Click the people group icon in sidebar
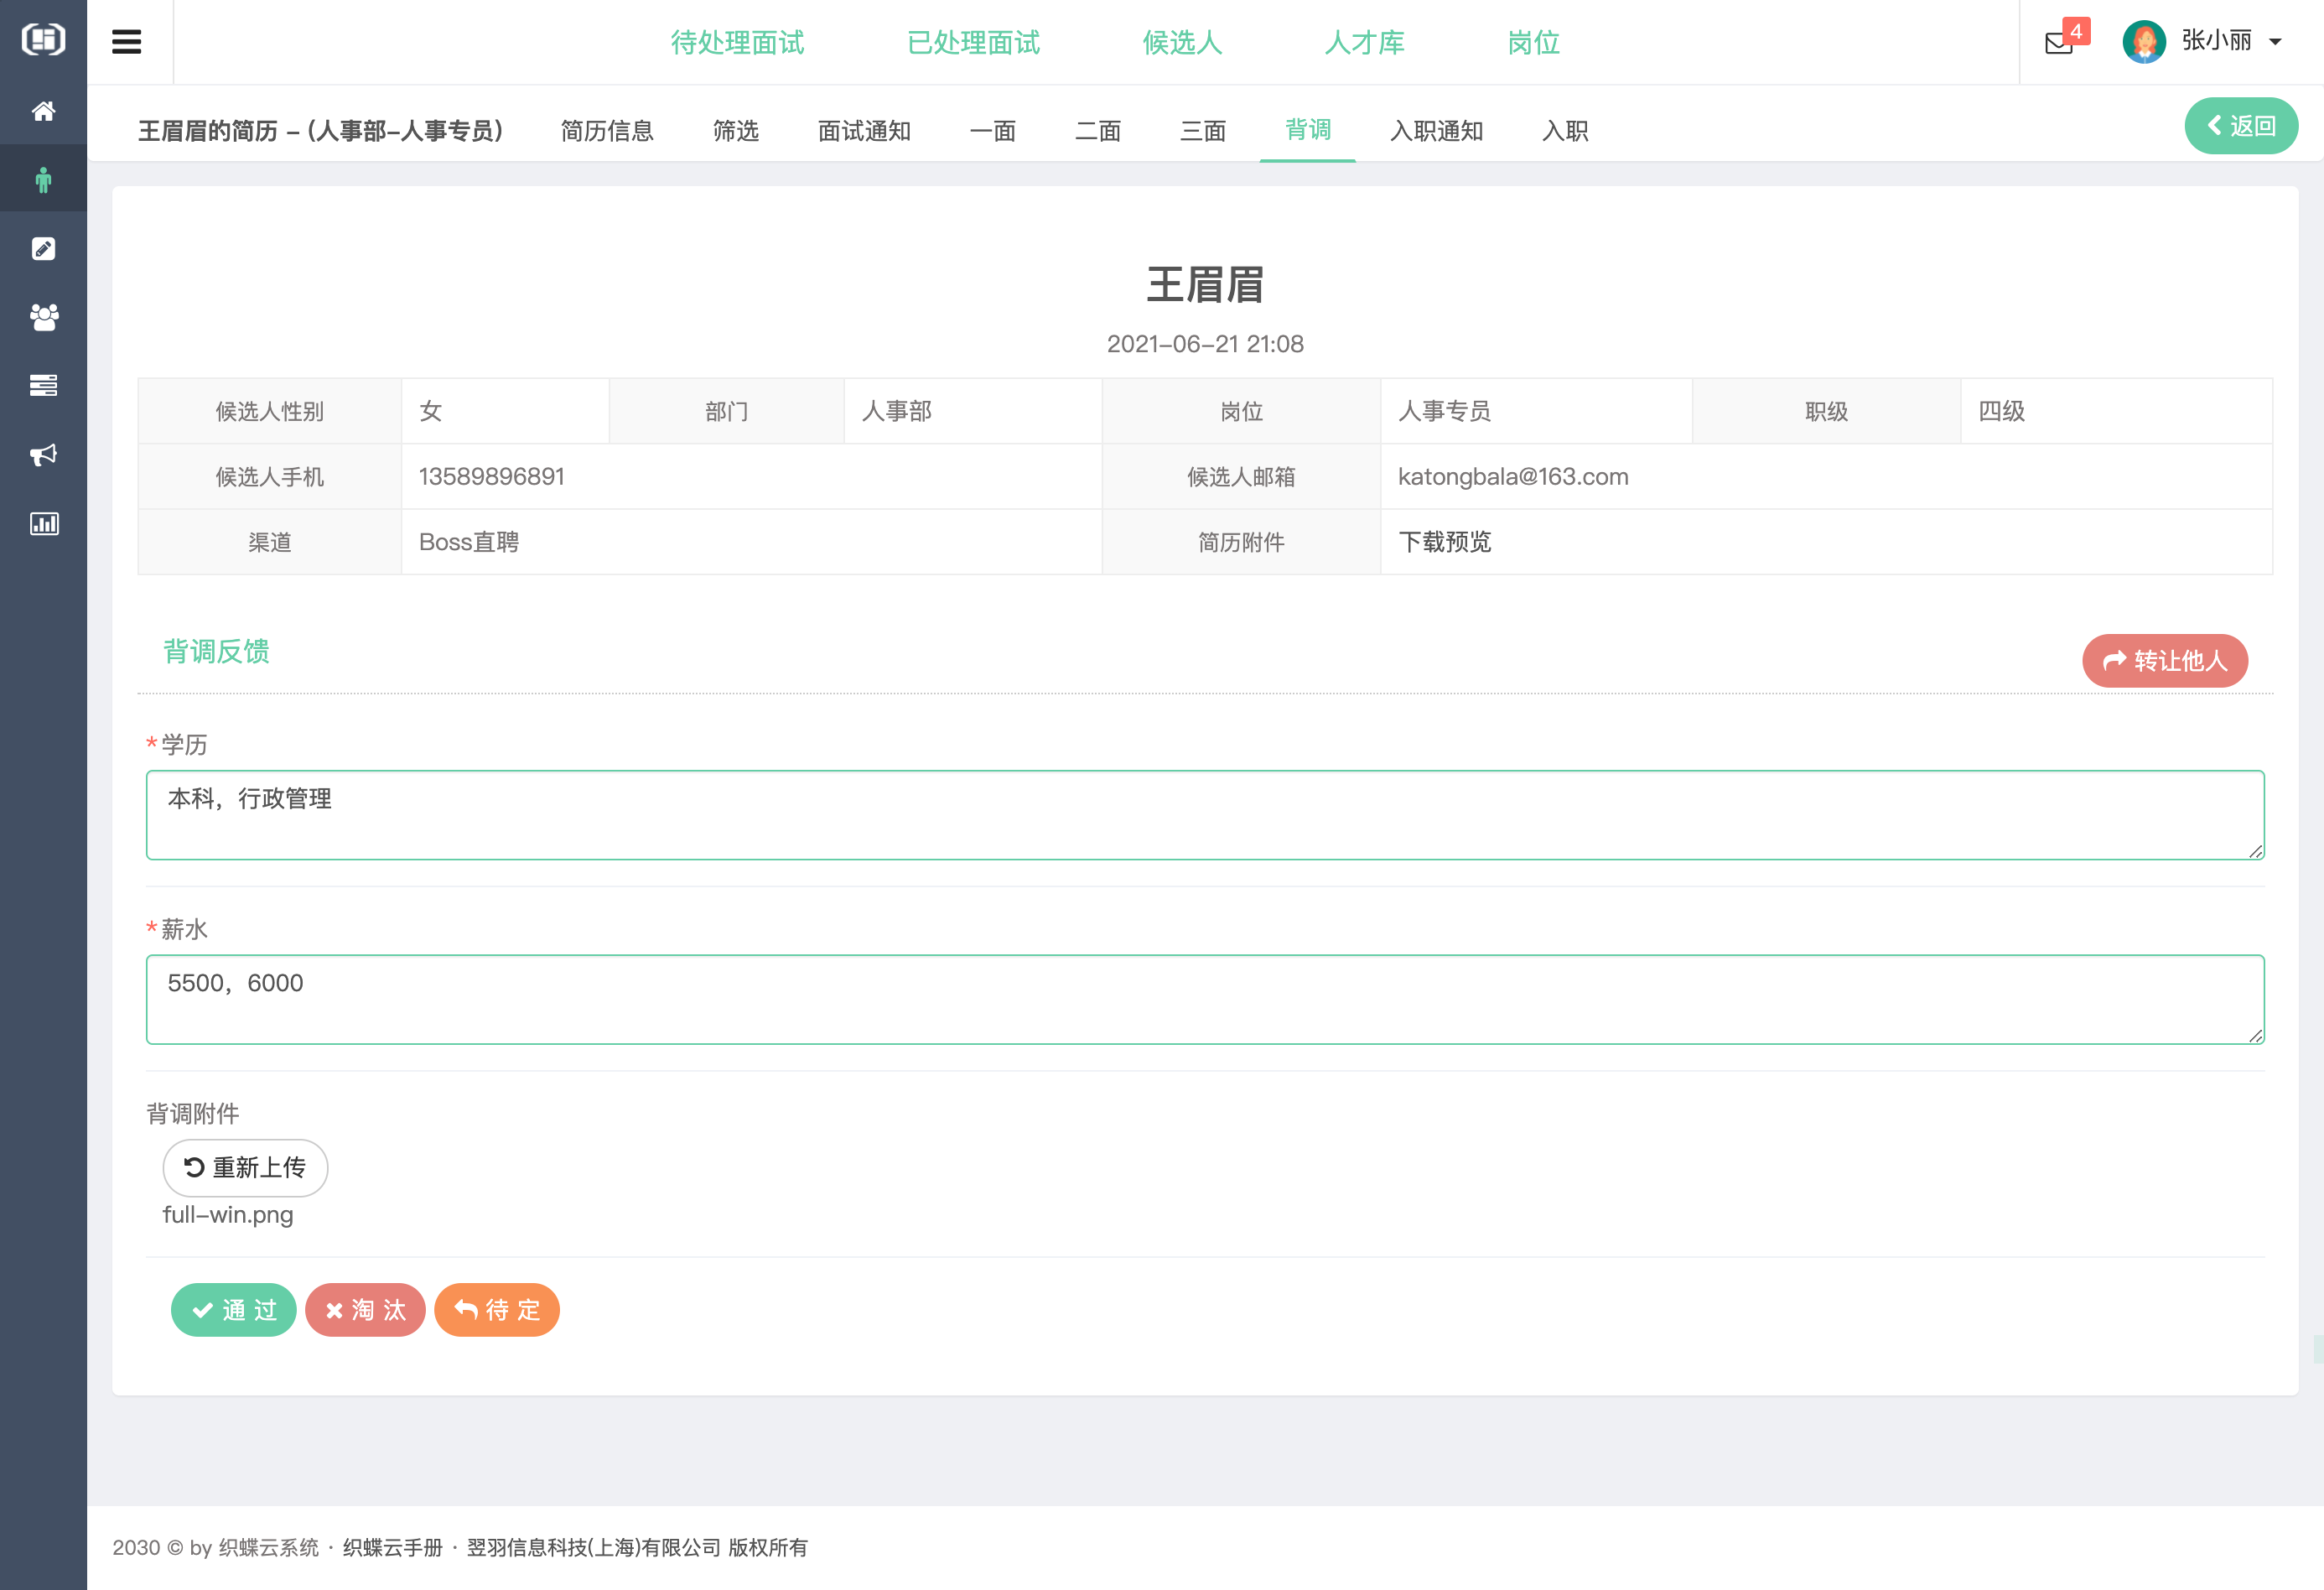The height and width of the screenshot is (1590, 2324). (43, 317)
